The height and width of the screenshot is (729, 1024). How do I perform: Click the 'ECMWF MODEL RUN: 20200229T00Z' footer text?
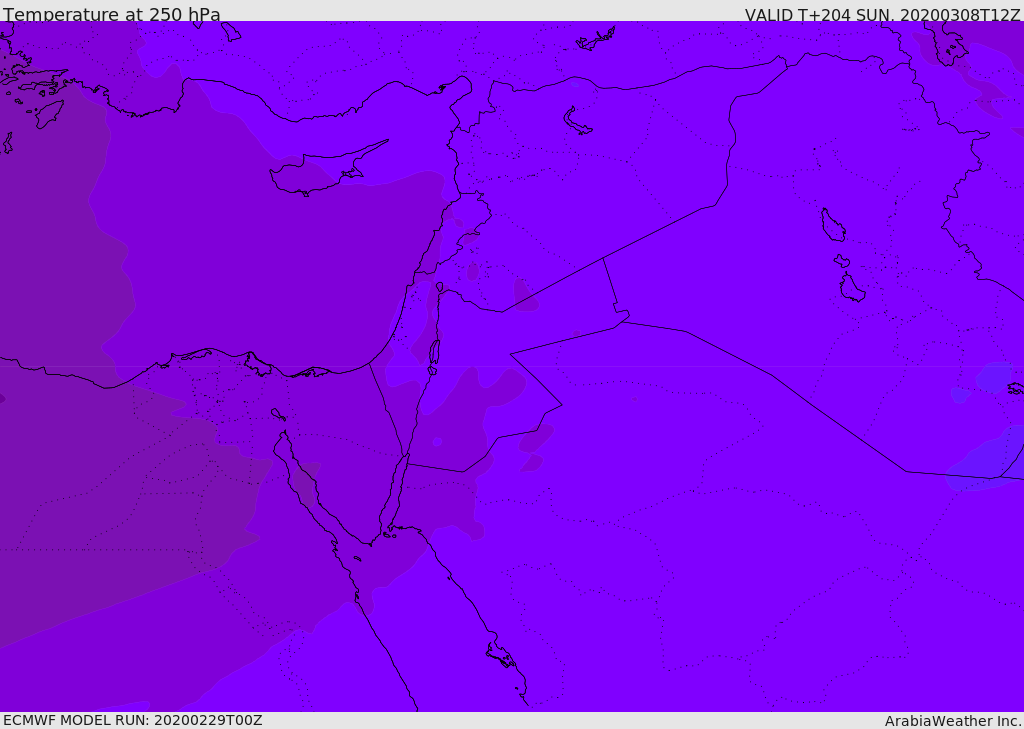click(x=133, y=720)
